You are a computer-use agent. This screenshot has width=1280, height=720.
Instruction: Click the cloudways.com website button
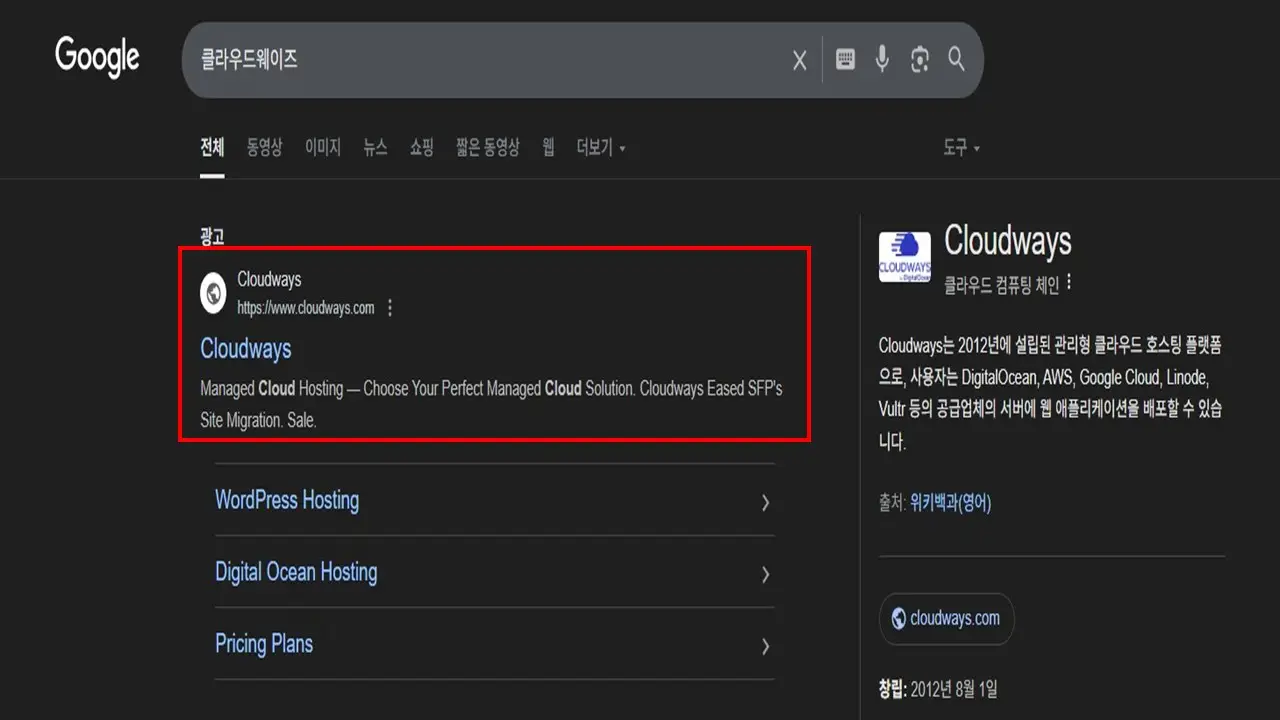pos(946,619)
